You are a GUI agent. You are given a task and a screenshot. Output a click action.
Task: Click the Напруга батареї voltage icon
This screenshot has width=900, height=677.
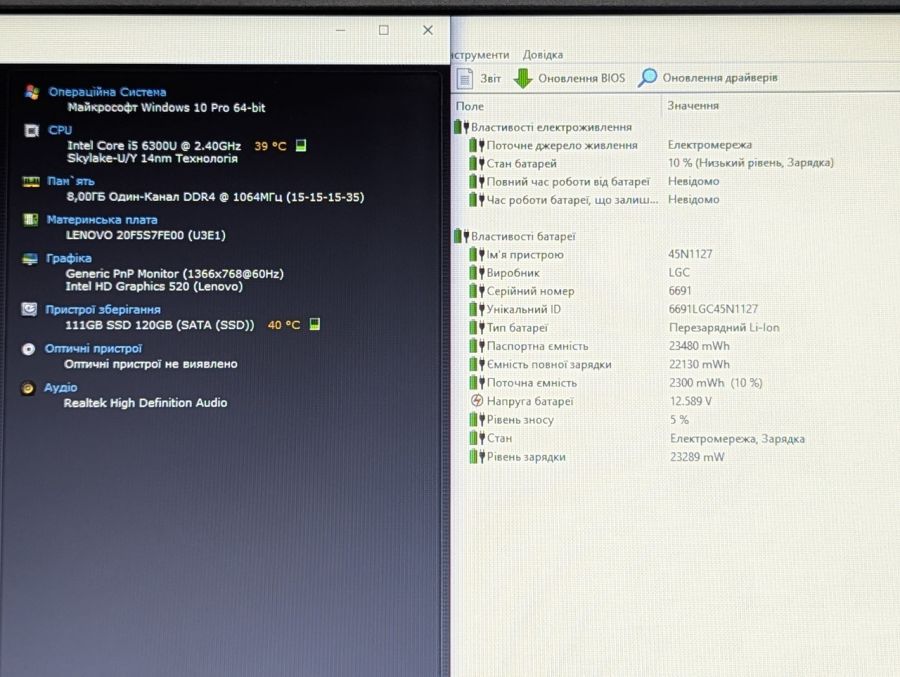point(477,401)
